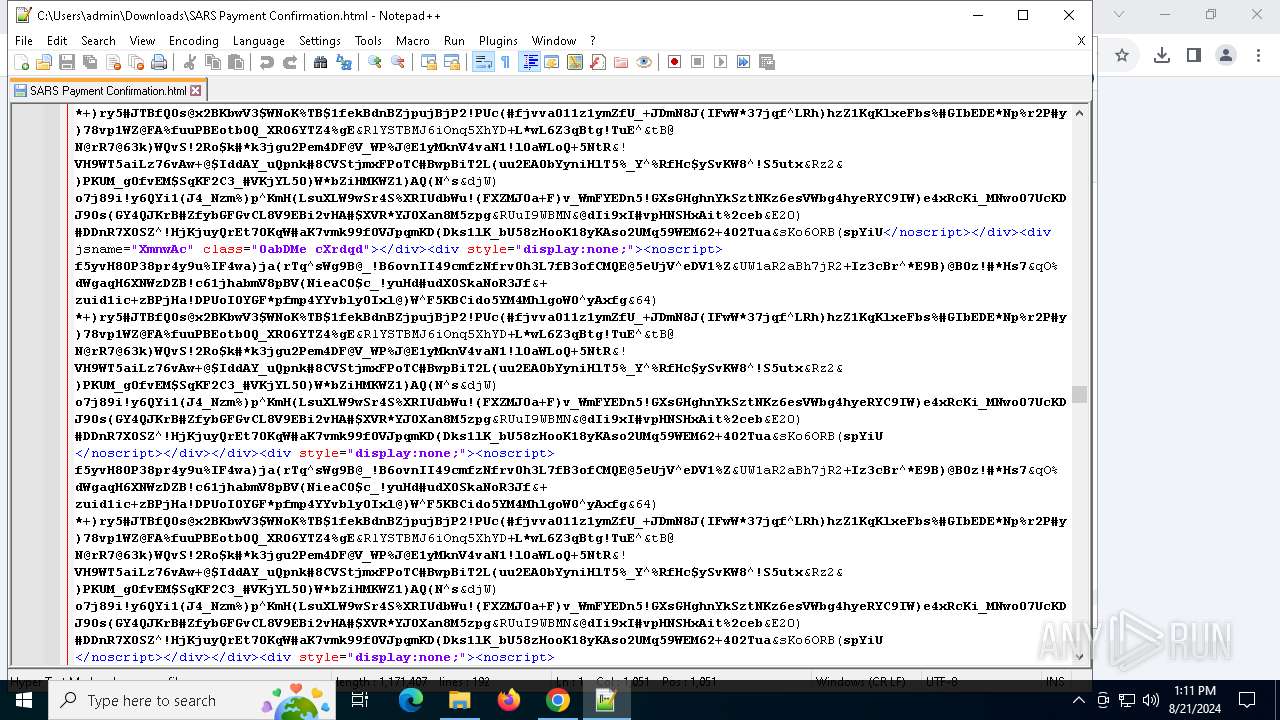This screenshot has width=1280, height=720.
Task: Play back recorded macro
Action: [721, 62]
